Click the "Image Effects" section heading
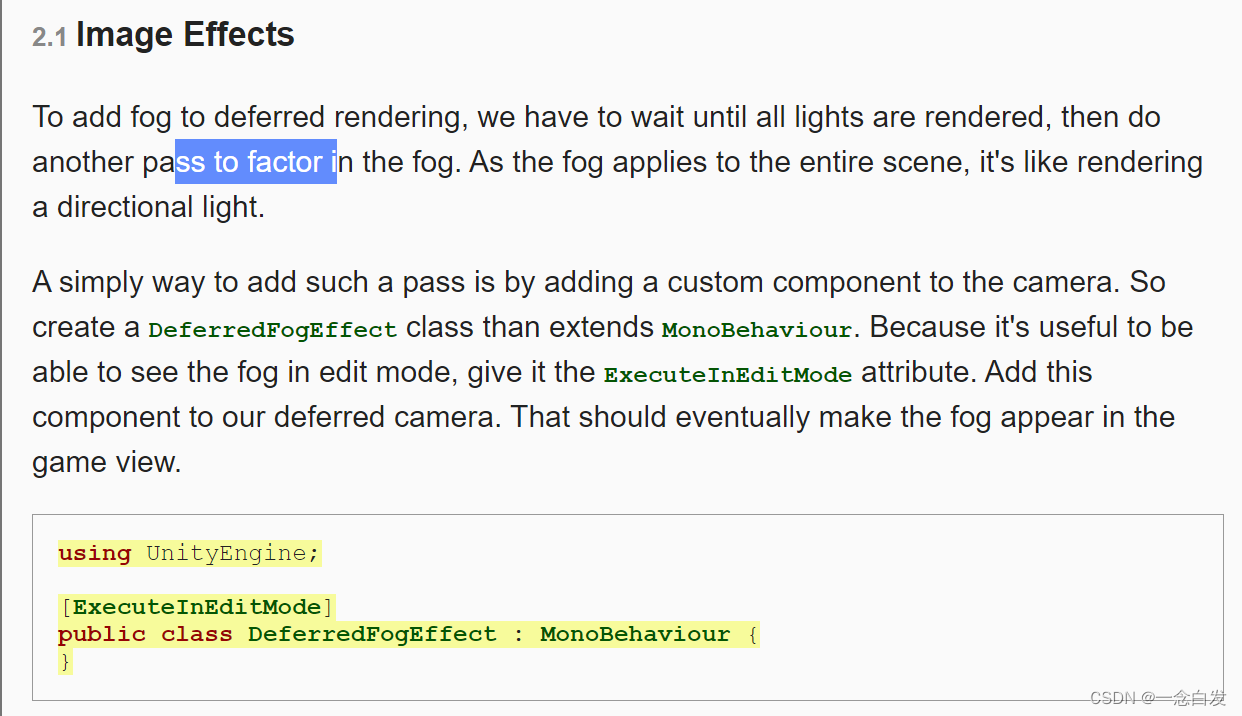The image size is (1242, 716). (185, 35)
